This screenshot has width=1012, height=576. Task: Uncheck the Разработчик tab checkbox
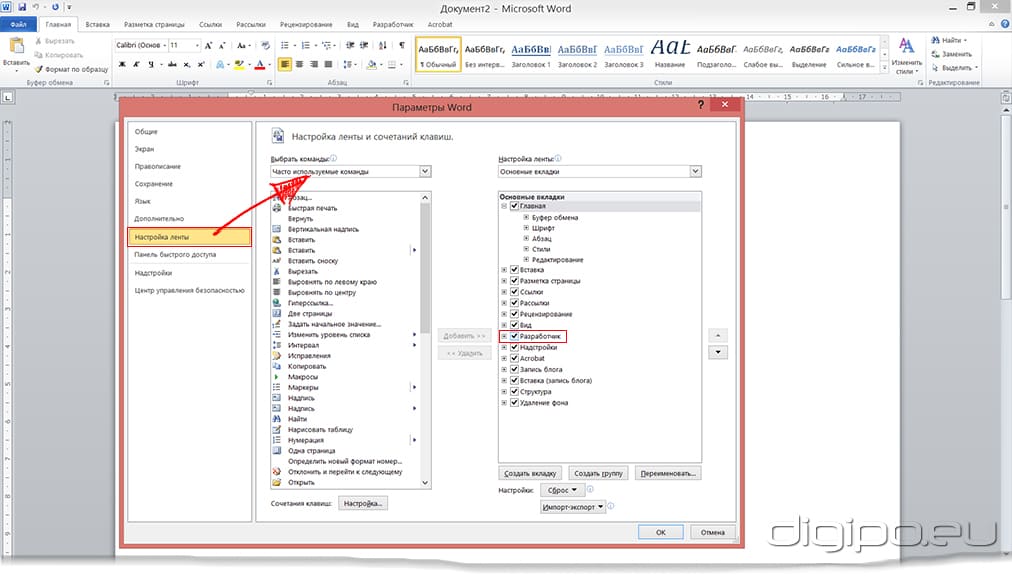(514, 336)
